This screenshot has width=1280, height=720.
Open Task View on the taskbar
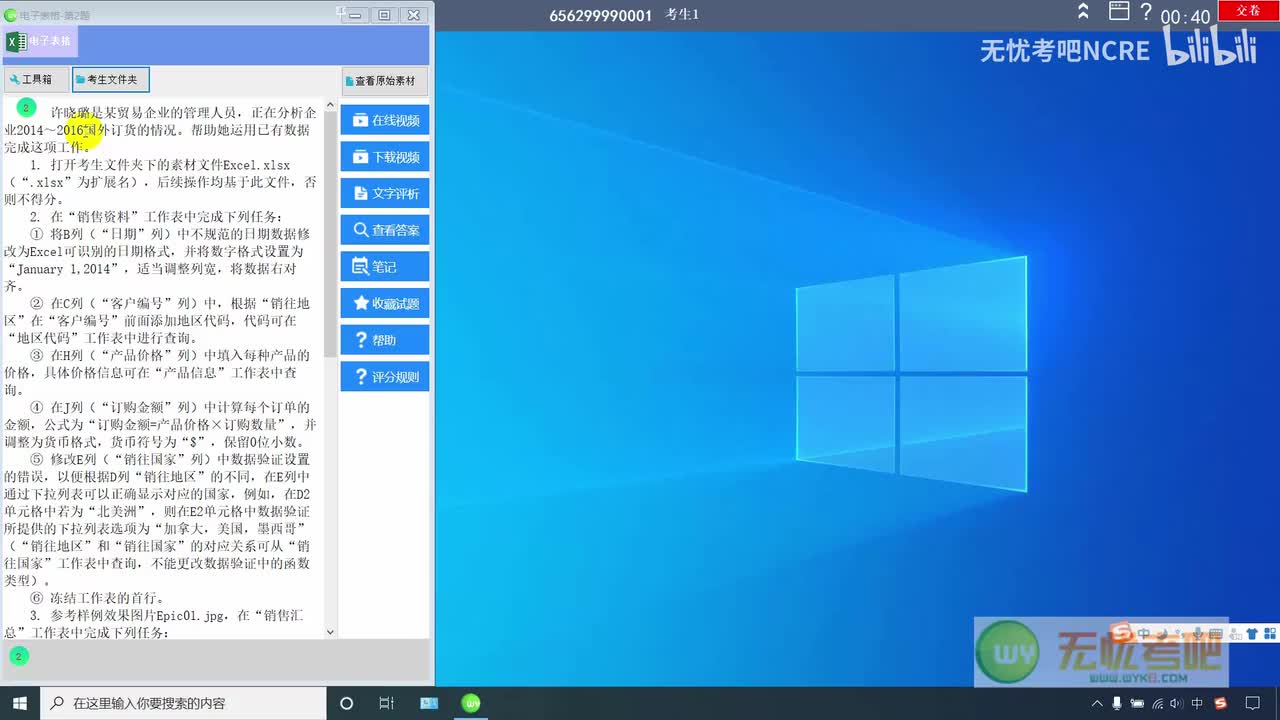pyautogui.click(x=387, y=703)
